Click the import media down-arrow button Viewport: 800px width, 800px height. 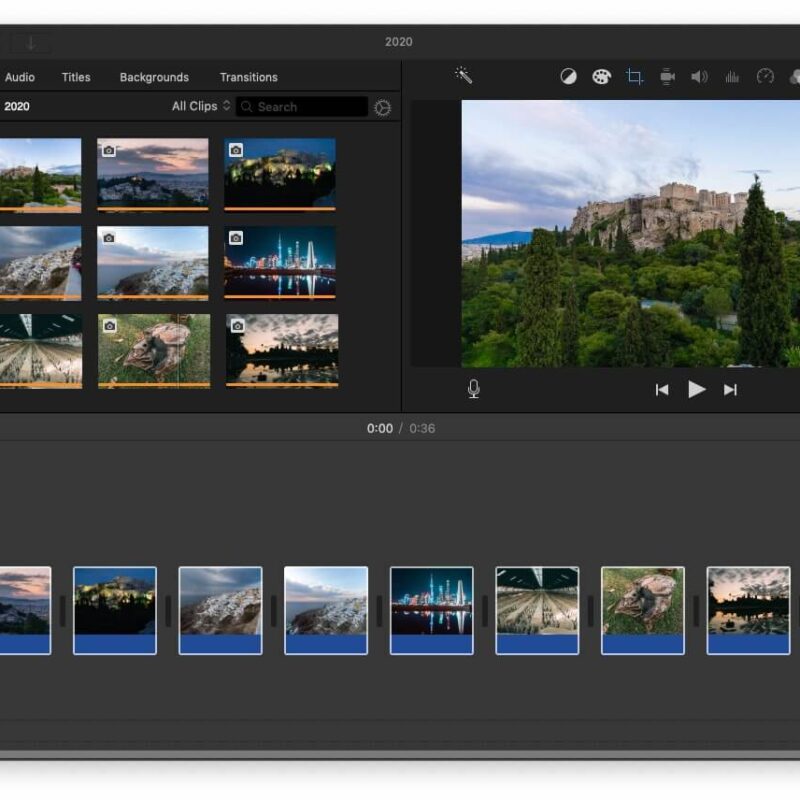[31, 43]
